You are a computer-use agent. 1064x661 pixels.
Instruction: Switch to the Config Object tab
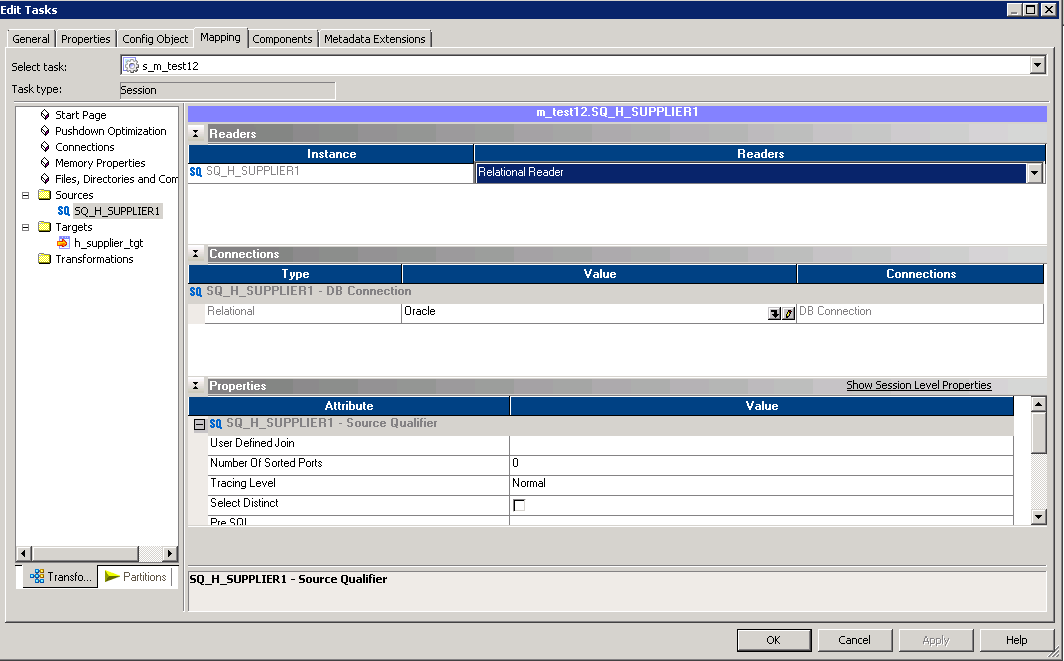pyautogui.click(x=155, y=39)
